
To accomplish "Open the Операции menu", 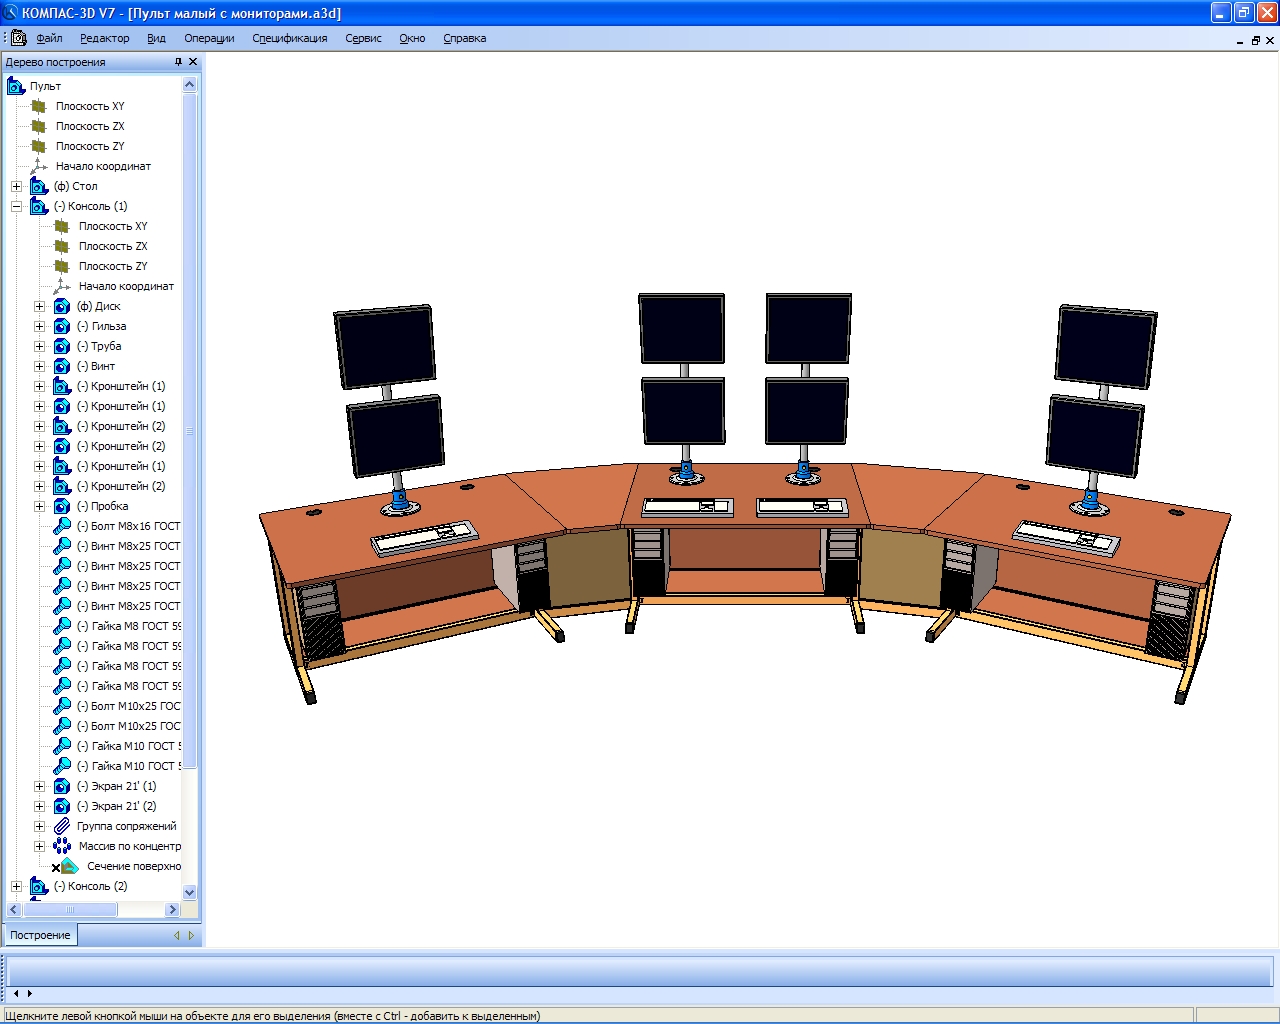I will 209,38.
